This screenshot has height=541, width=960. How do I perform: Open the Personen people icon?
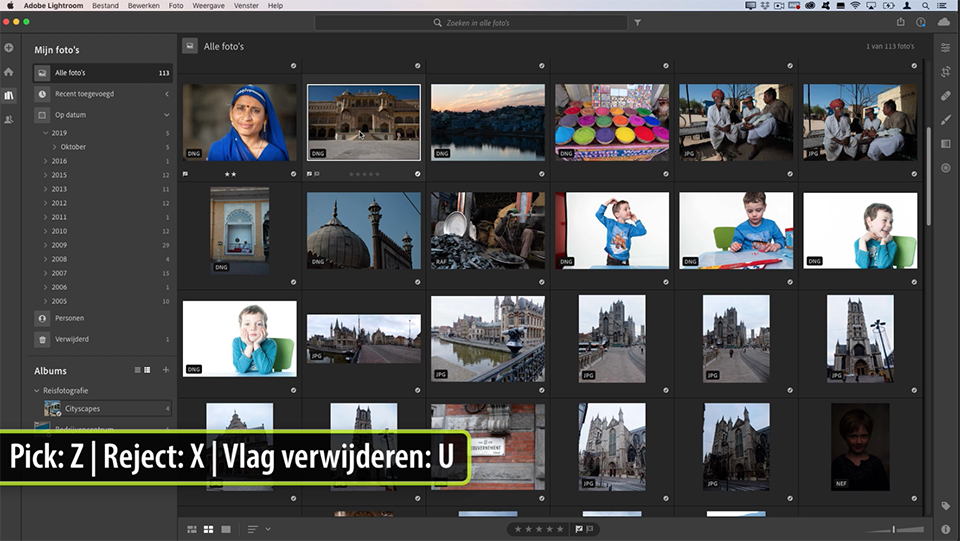click(42, 318)
